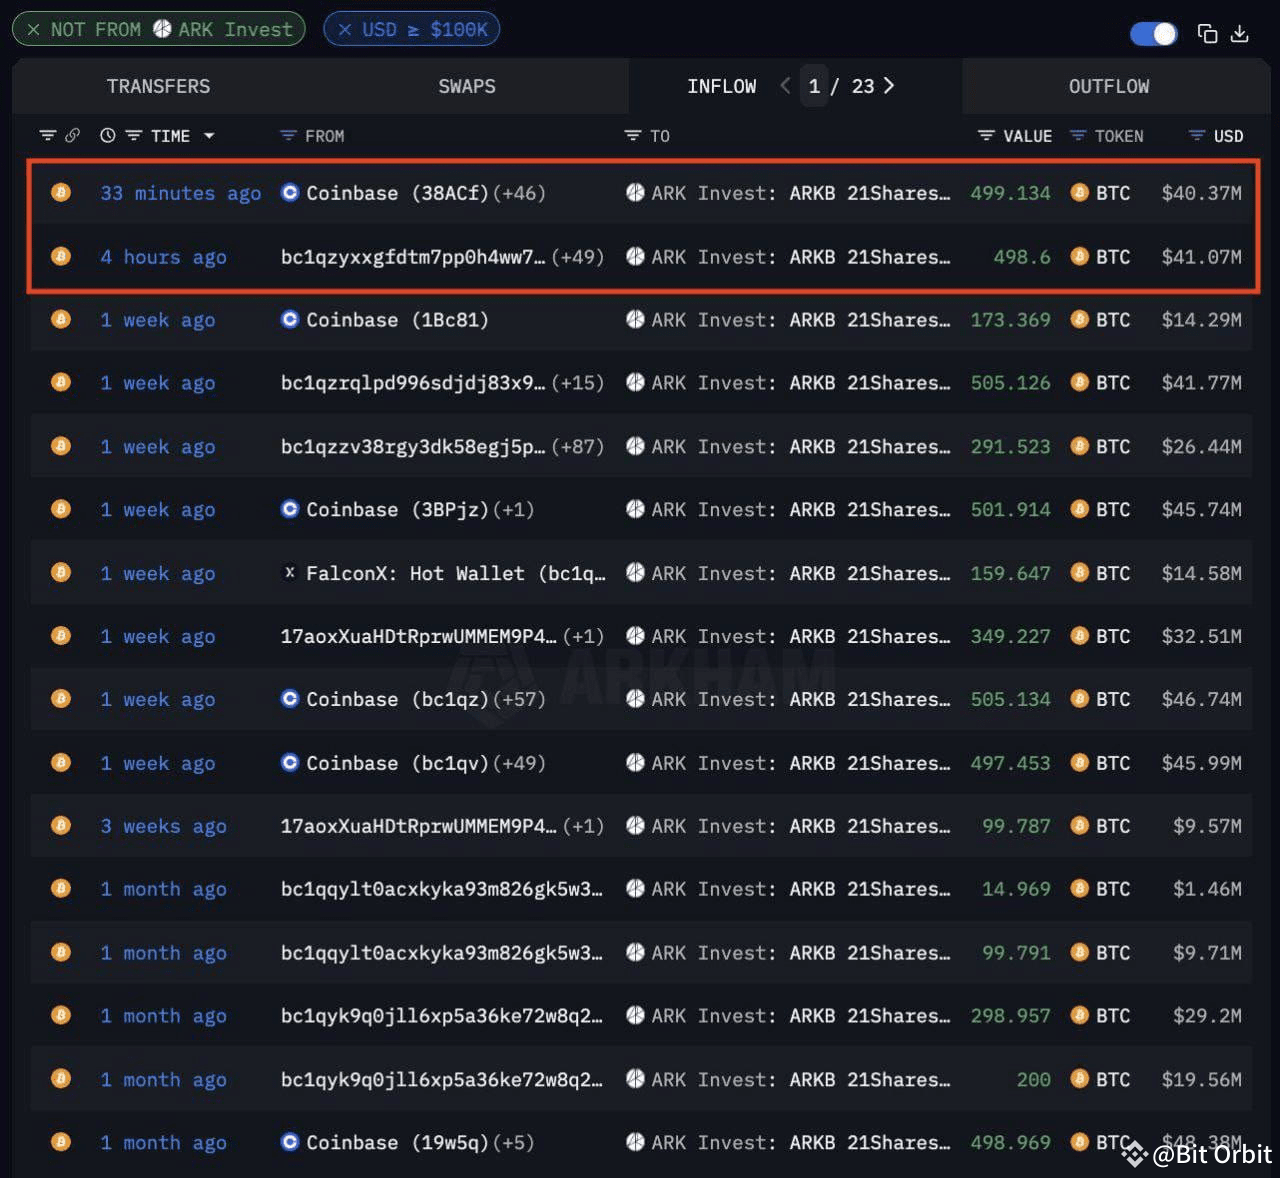This screenshot has height=1178, width=1280.
Task: Edit the current page number field
Action: pyautogui.click(x=814, y=86)
